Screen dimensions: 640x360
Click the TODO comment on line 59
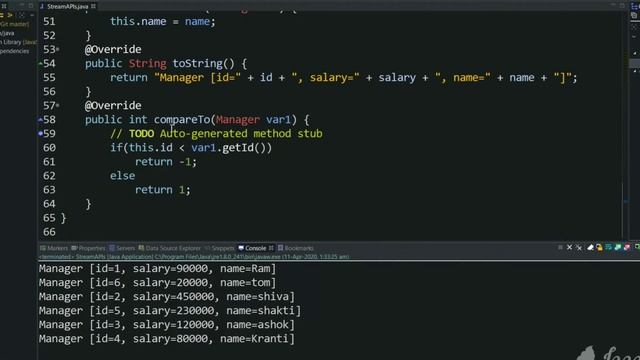(x=216, y=133)
